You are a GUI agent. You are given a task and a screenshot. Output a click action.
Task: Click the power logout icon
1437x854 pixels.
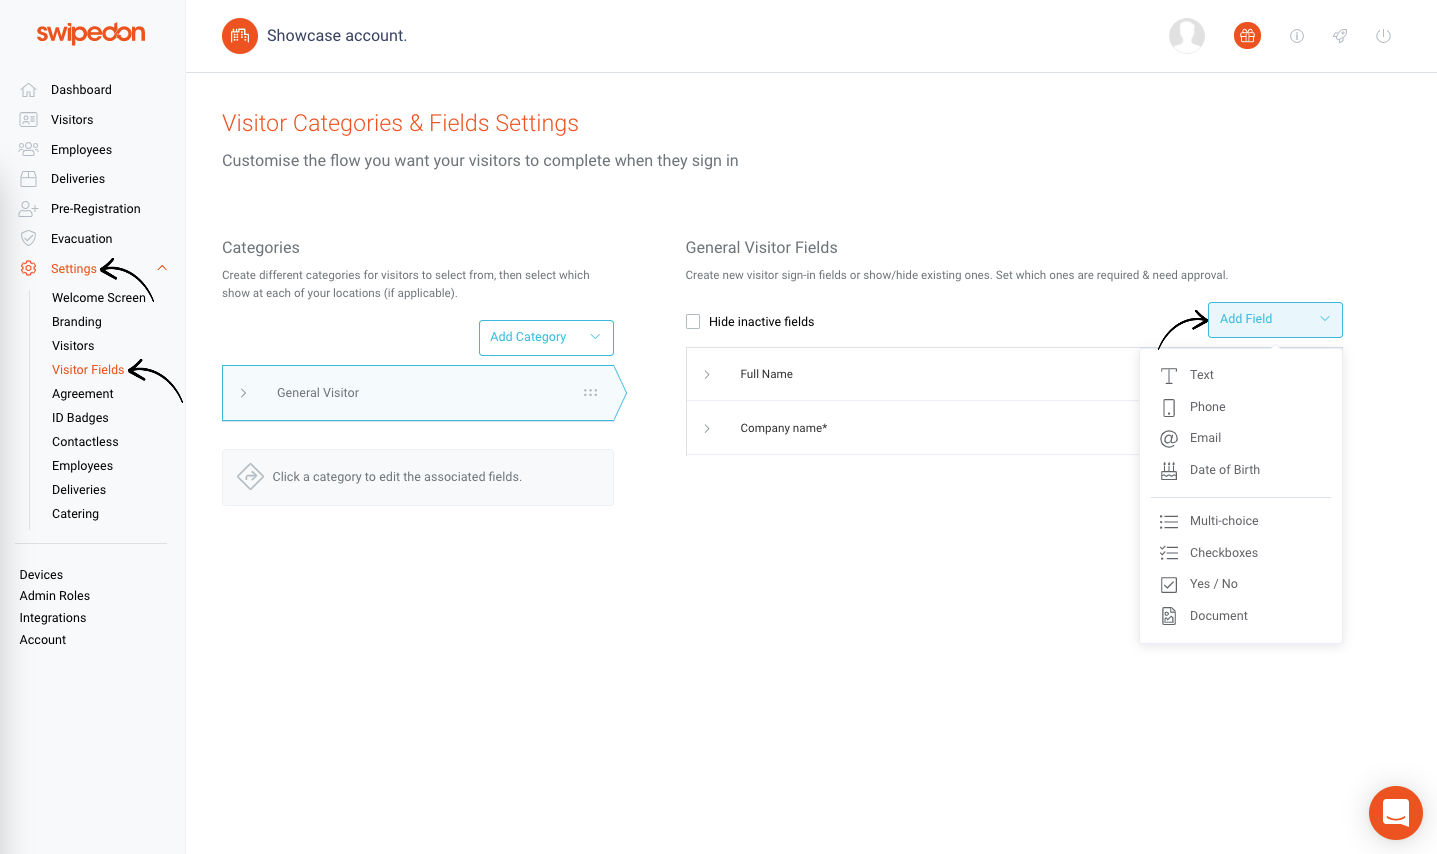(1383, 36)
